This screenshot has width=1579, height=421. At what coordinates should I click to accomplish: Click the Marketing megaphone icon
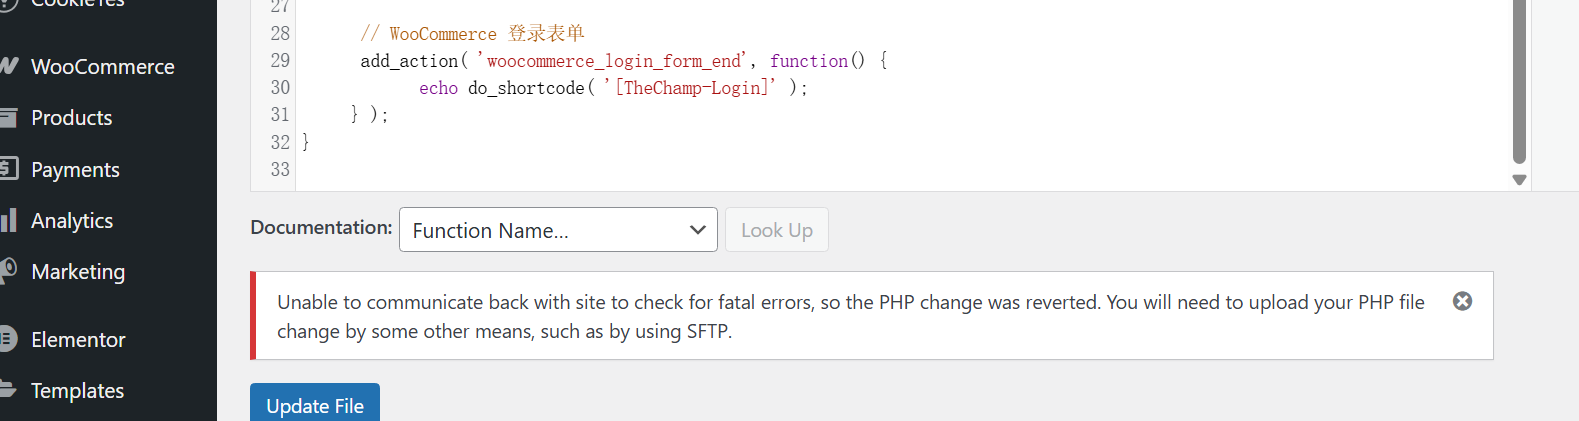pos(8,270)
